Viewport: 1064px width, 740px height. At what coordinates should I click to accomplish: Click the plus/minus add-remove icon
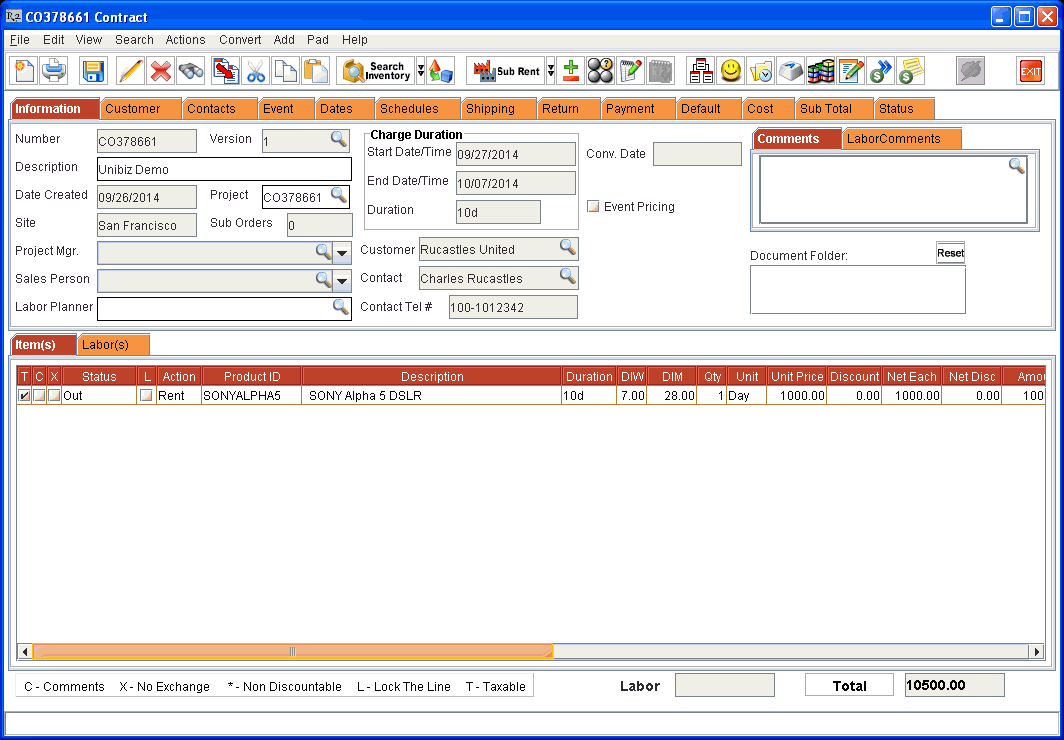[x=570, y=71]
